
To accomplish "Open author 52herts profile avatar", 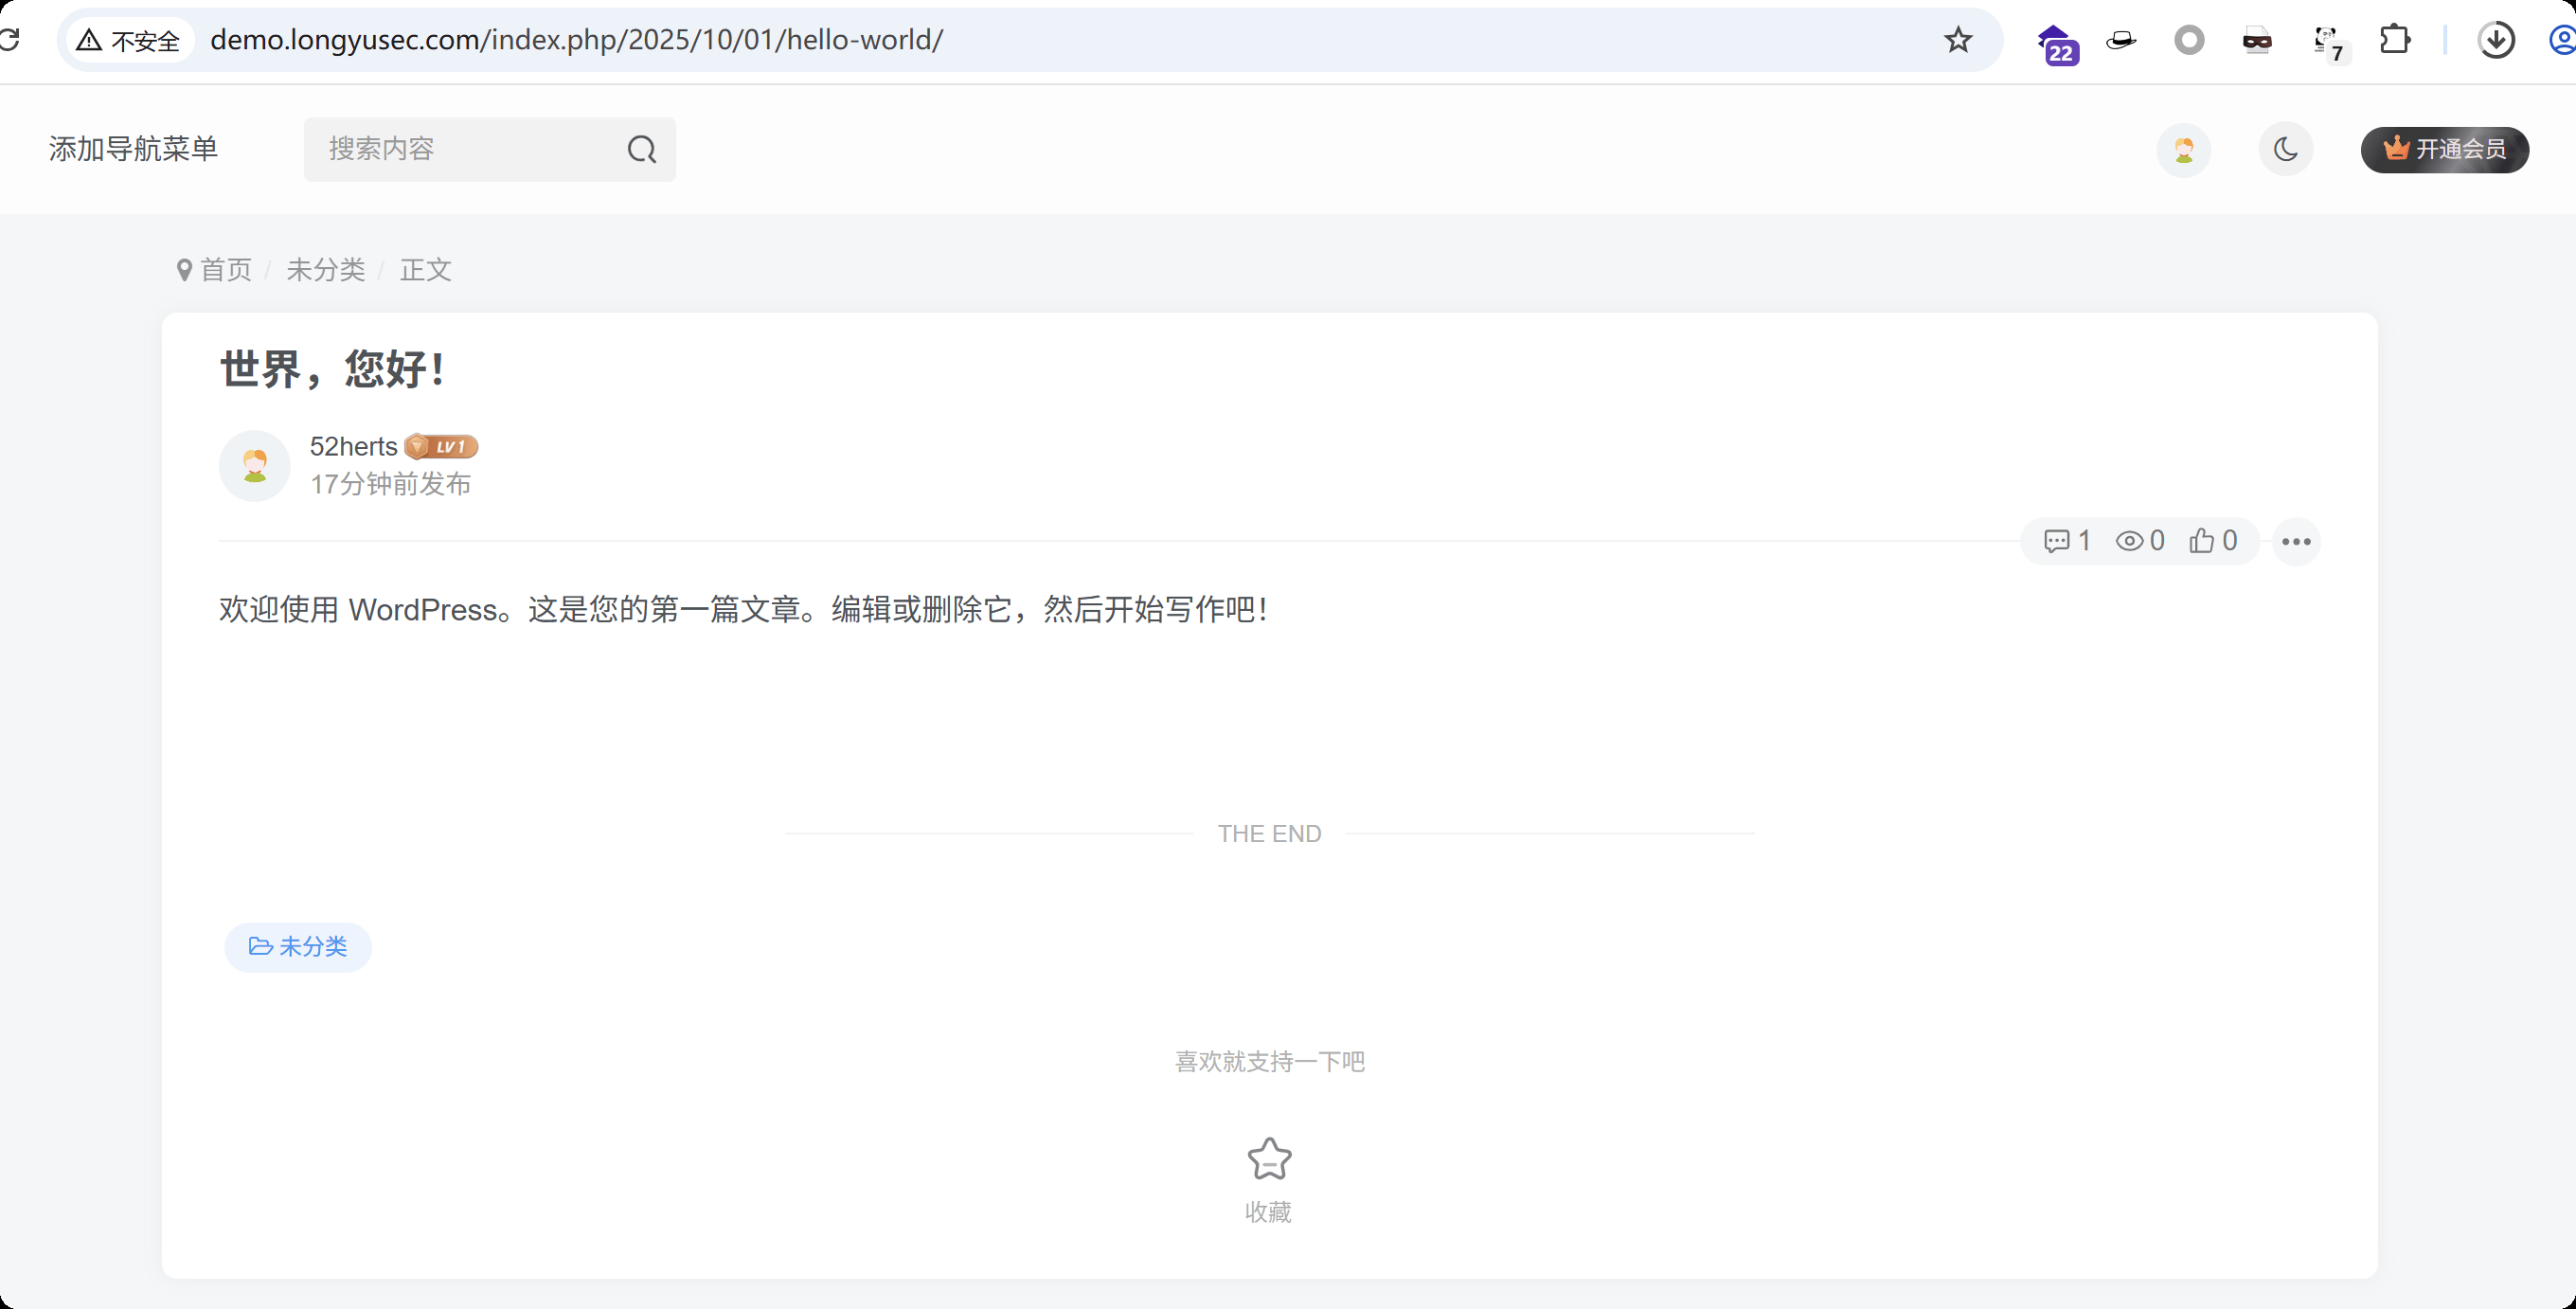I will [254, 466].
